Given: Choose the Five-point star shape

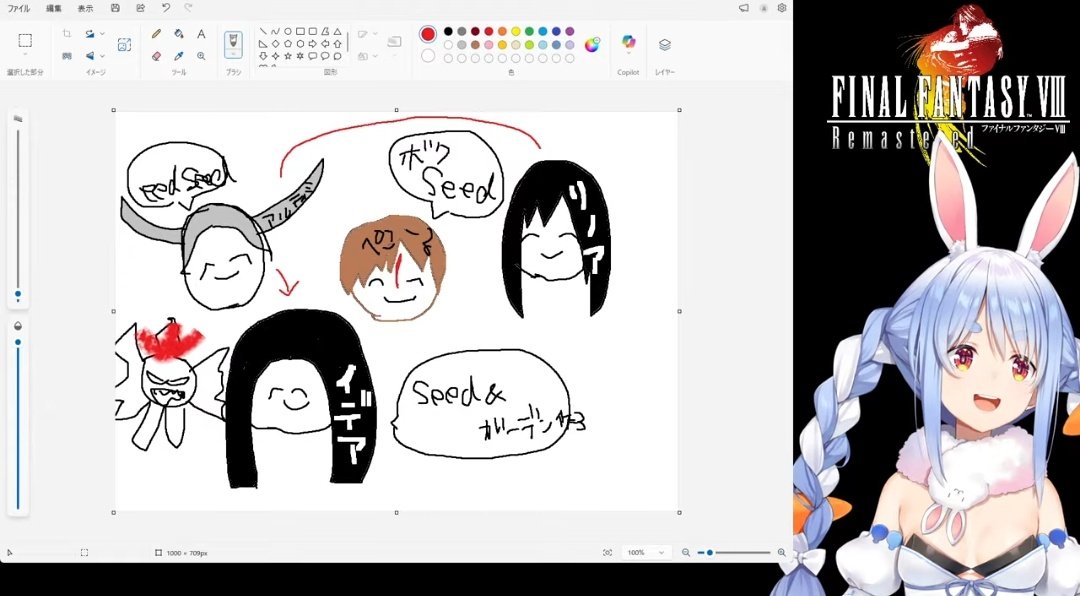Looking at the screenshot, I should (x=288, y=56).
